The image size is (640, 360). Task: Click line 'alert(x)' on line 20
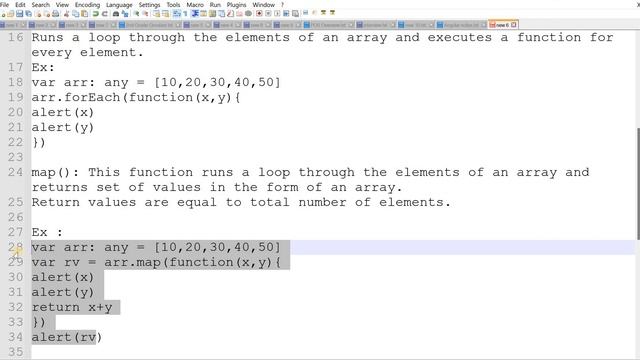pyautogui.click(x=63, y=112)
